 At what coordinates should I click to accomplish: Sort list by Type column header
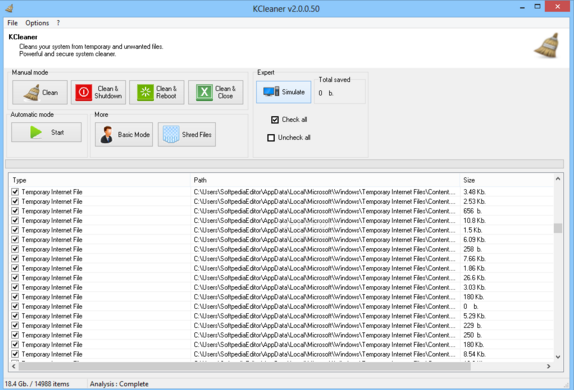tap(100, 180)
